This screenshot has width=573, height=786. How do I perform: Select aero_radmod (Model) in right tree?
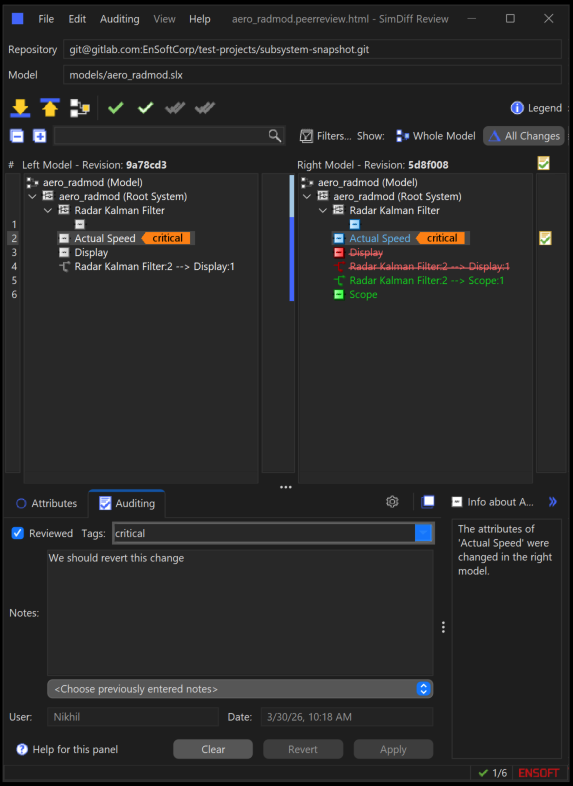point(367,182)
